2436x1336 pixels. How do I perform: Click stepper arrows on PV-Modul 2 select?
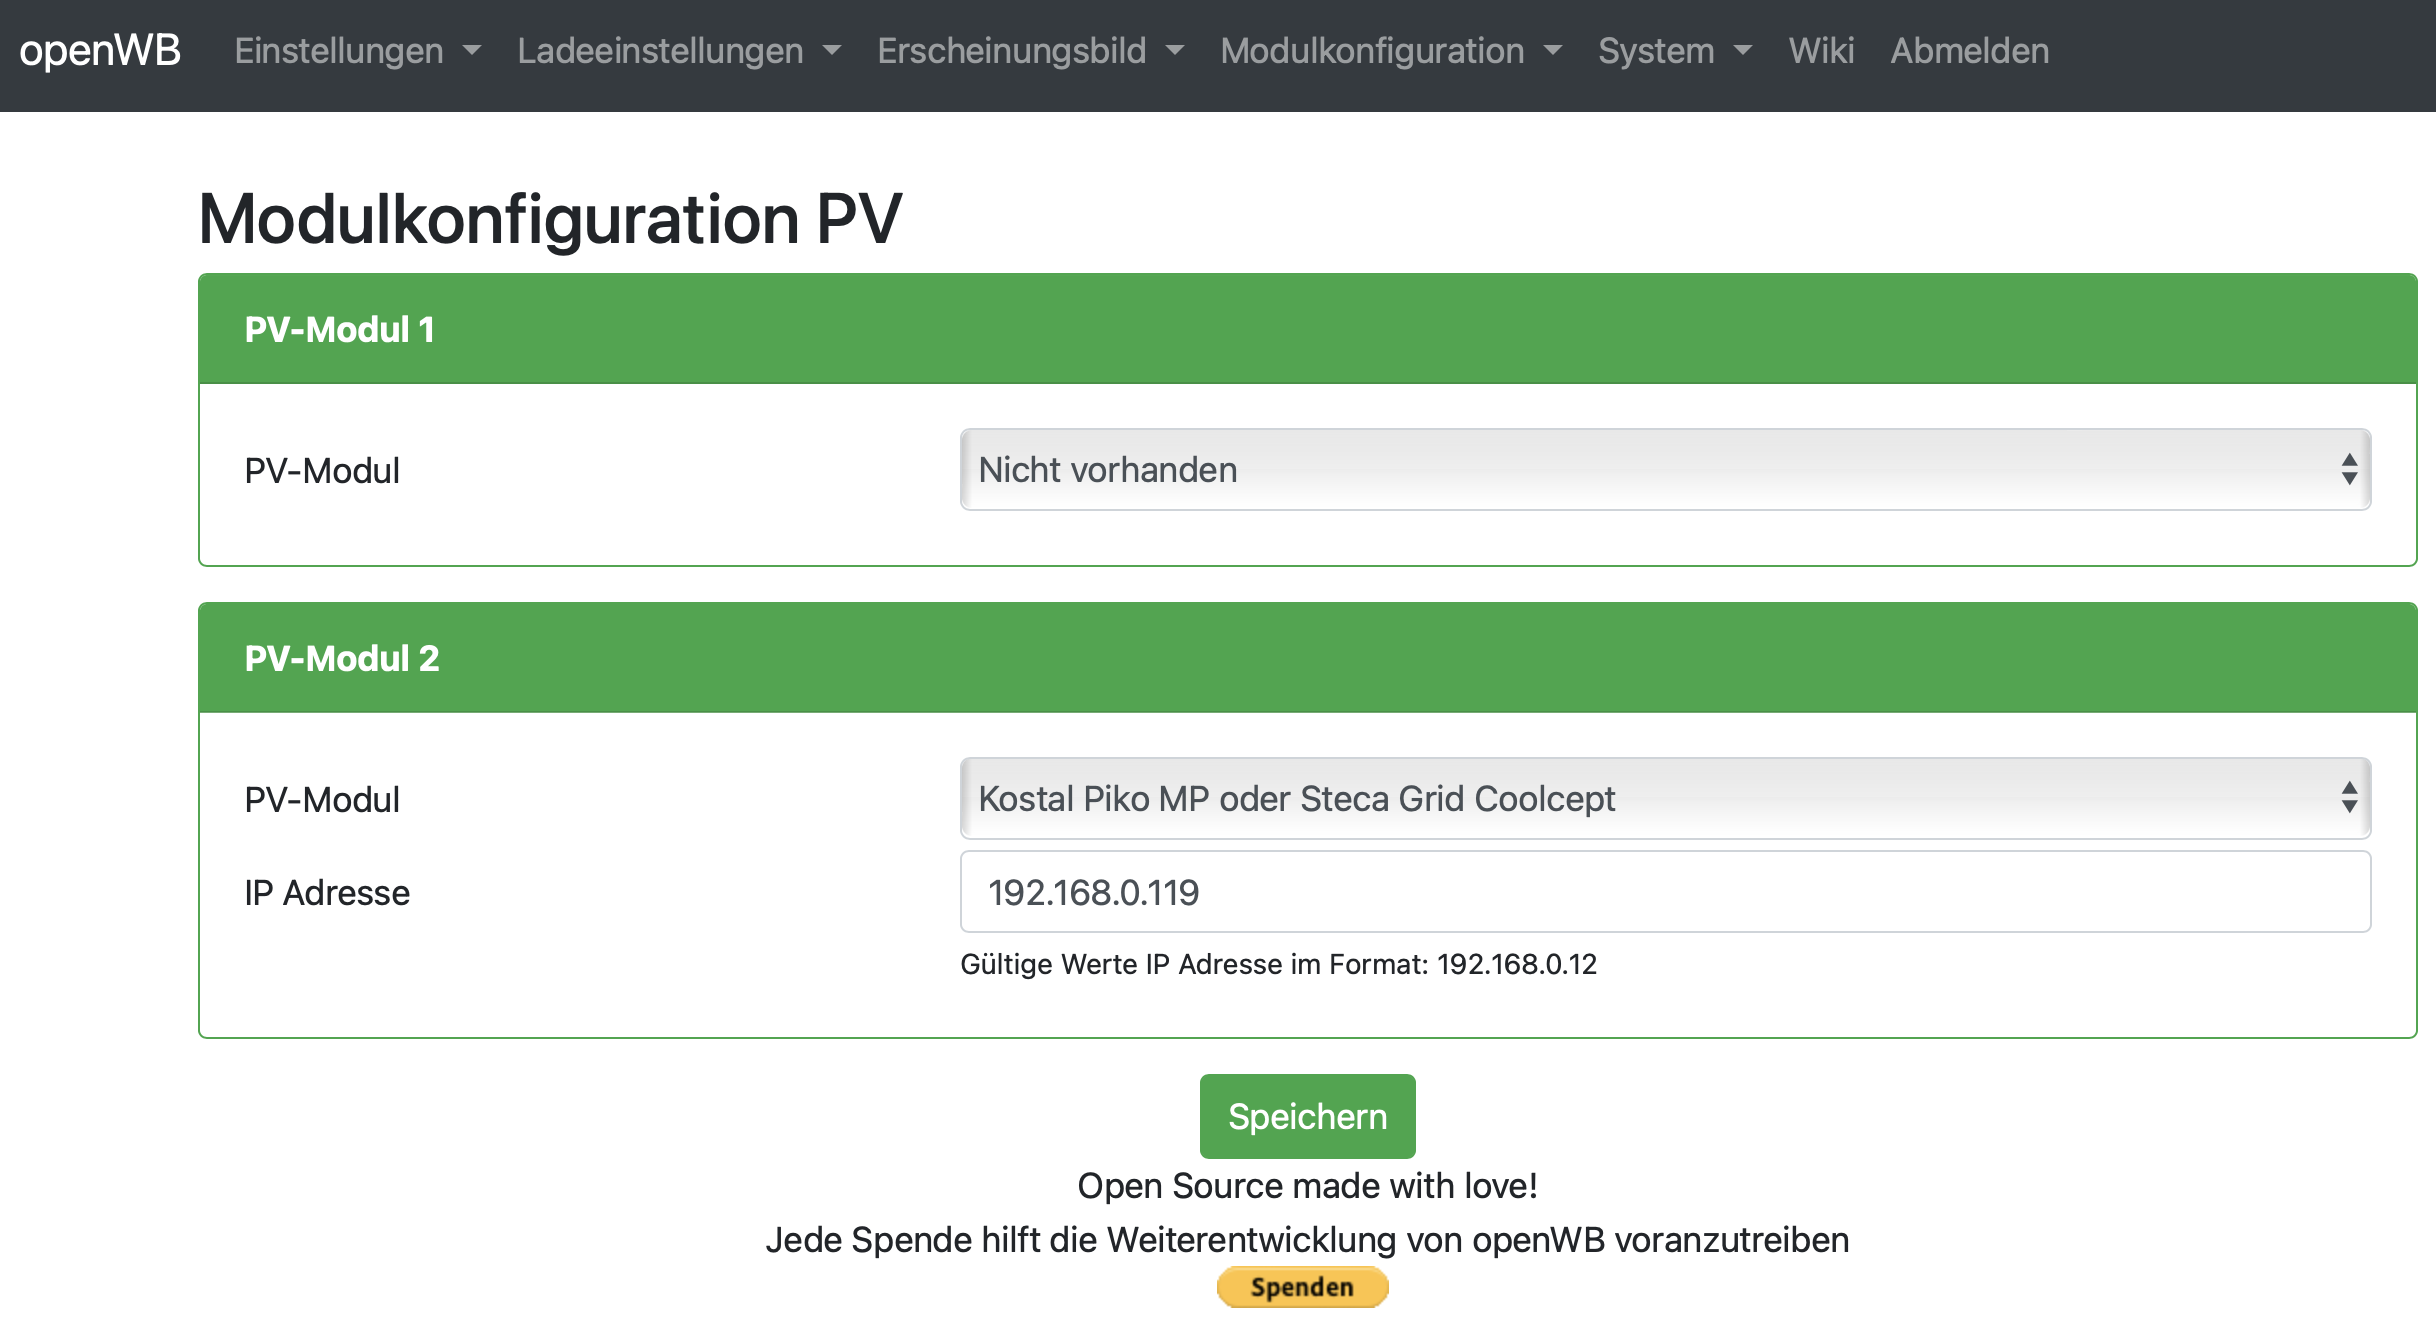pos(2349,798)
